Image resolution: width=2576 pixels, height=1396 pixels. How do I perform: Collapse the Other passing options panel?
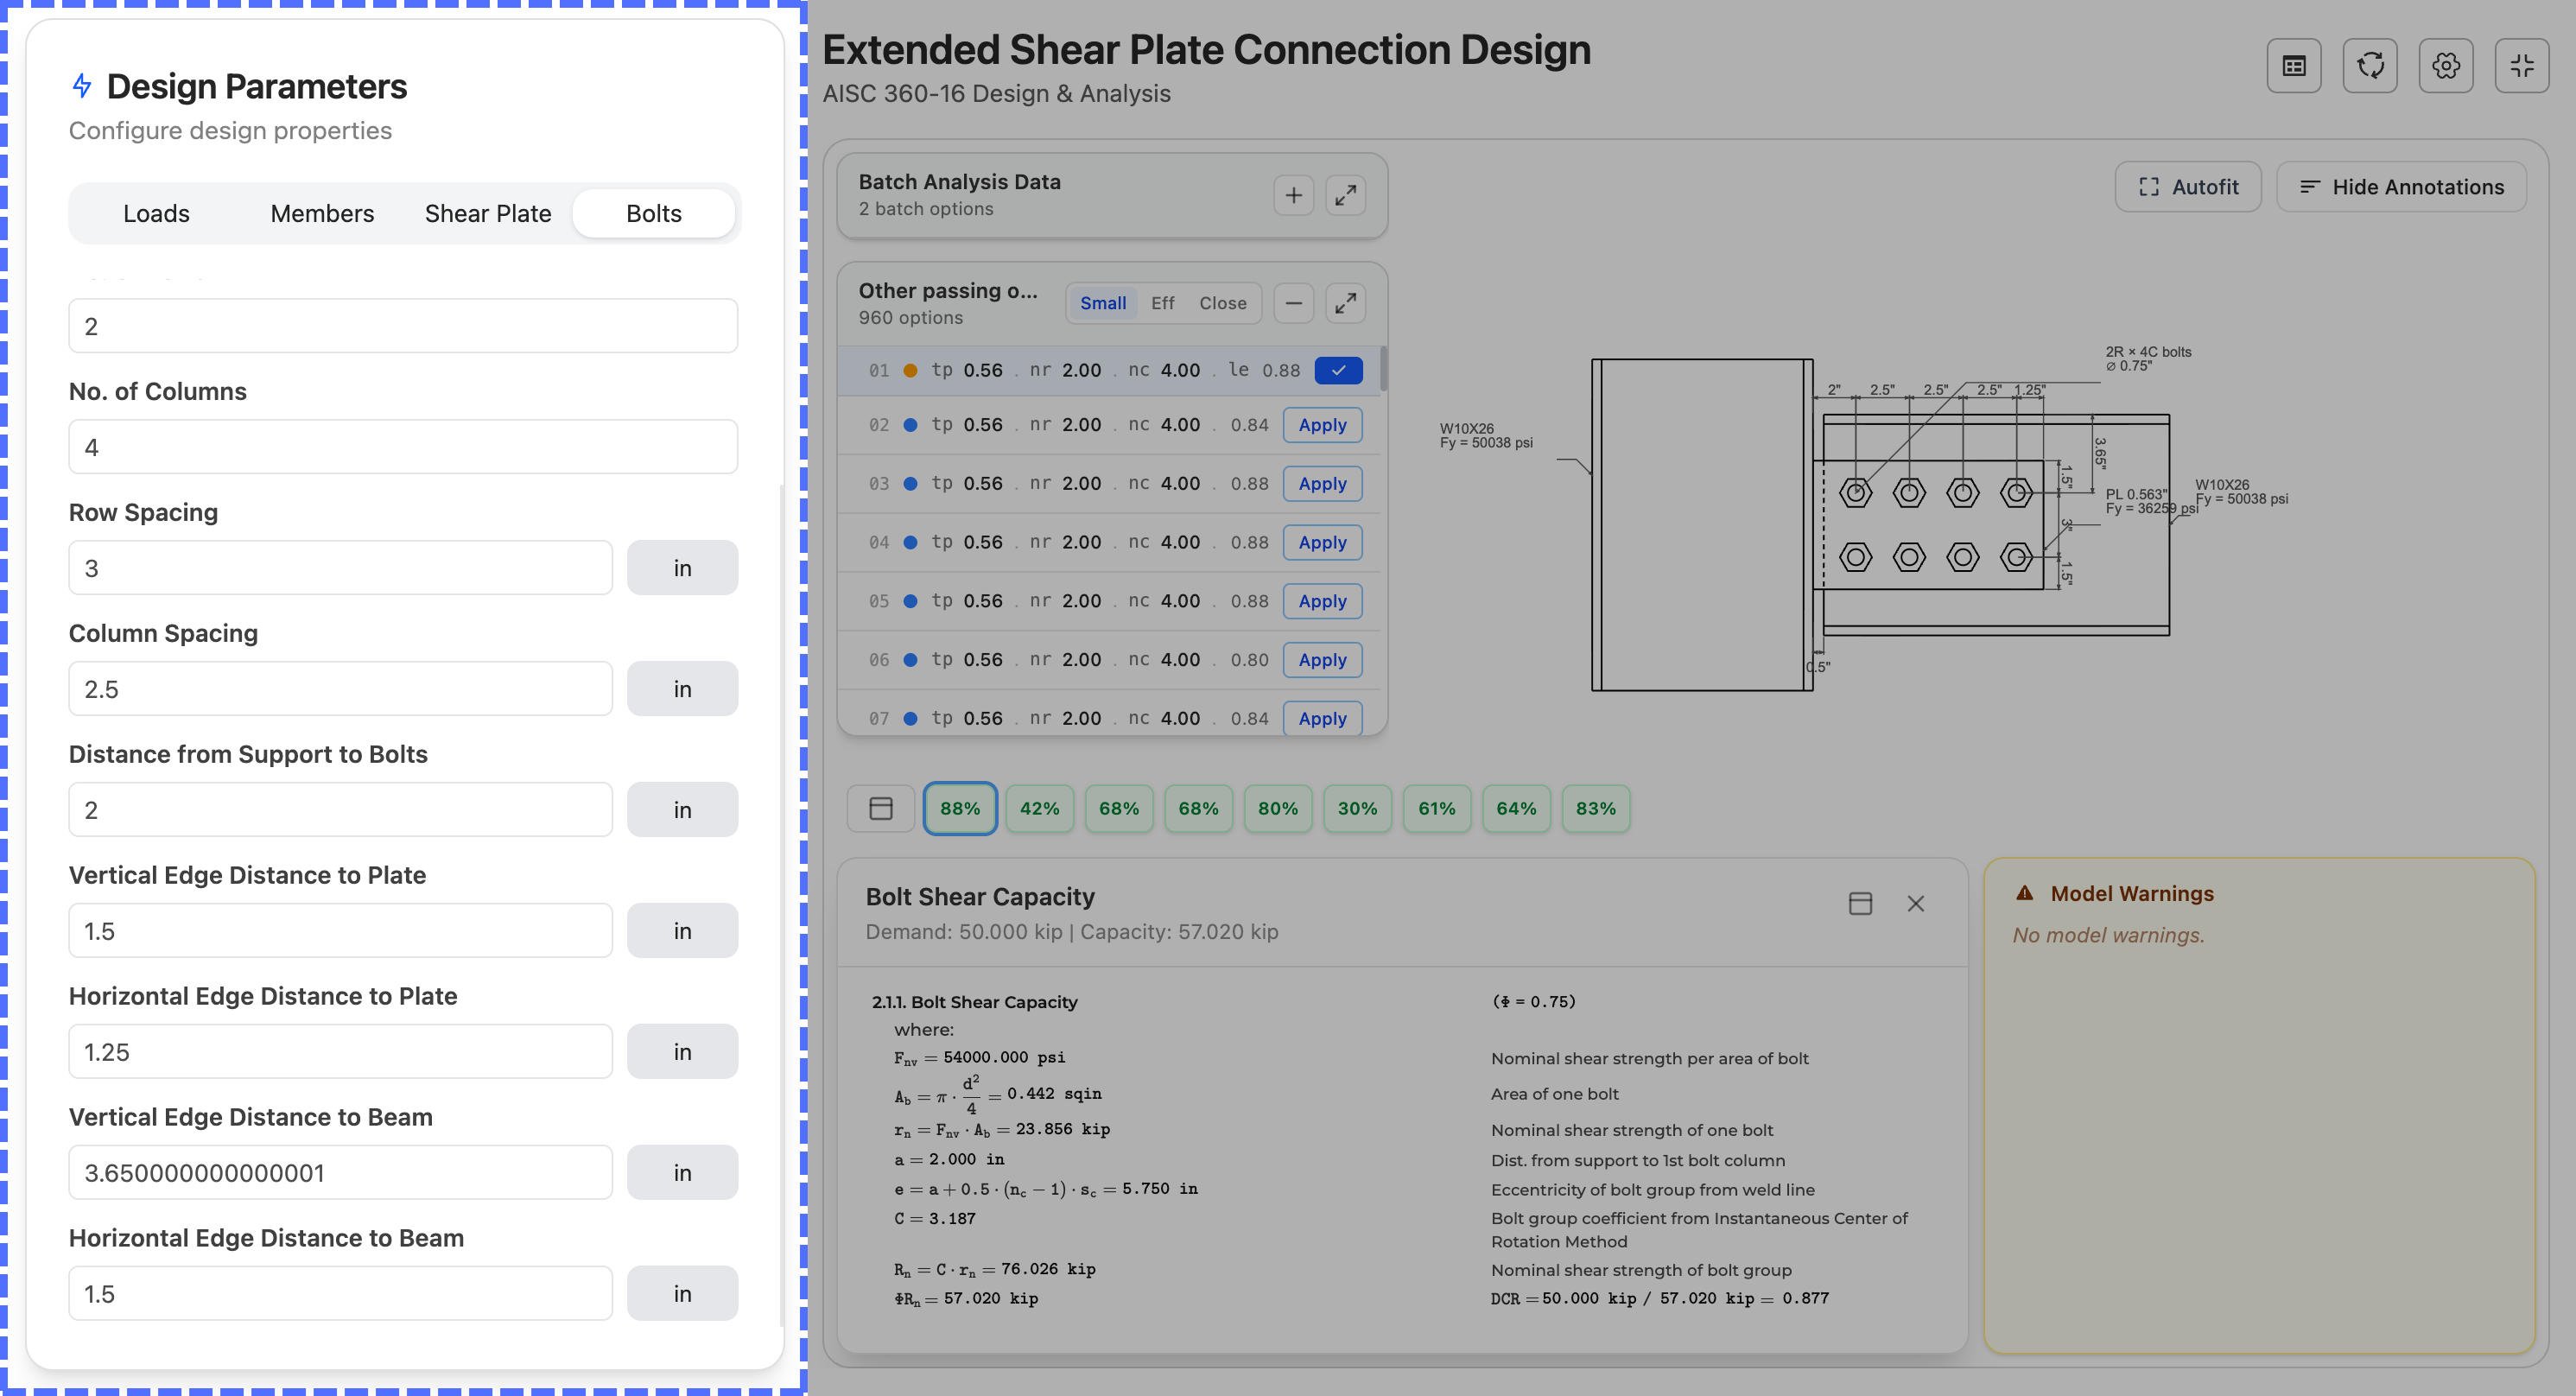click(x=1293, y=303)
